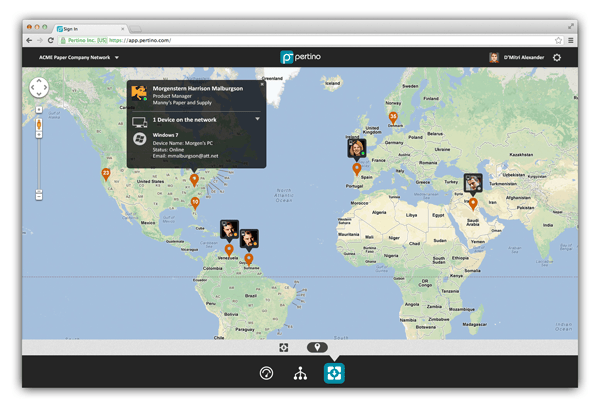Click the 'Product Manager' job title text
This screenshot has width=600, height=409.
172,96
